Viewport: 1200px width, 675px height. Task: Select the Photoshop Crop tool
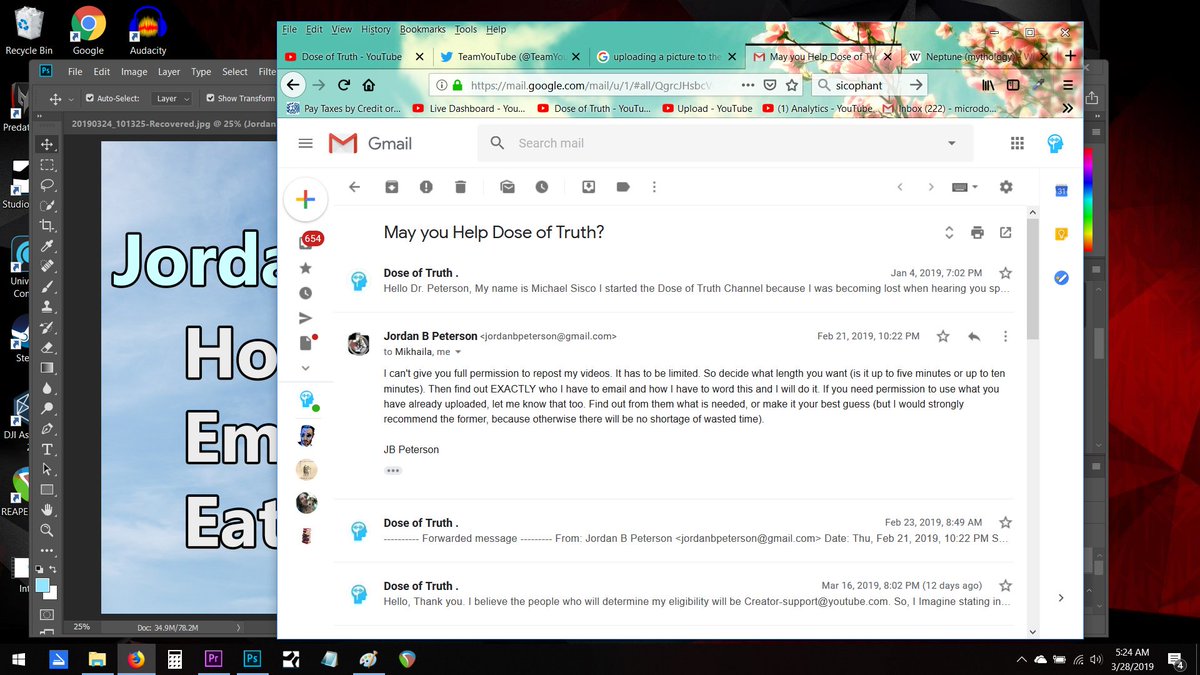pos(47,226)
